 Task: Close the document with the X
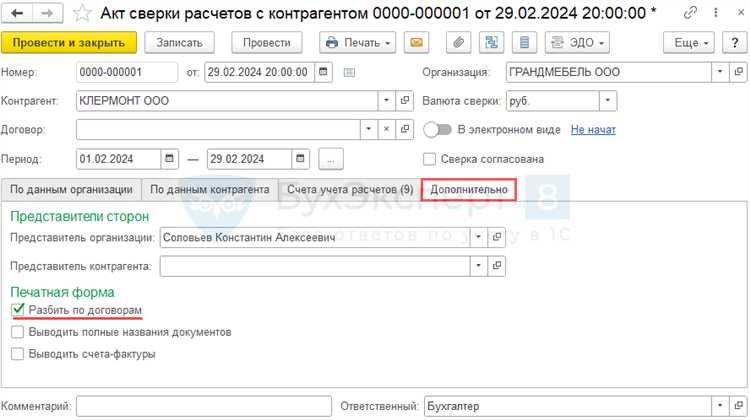740,13
